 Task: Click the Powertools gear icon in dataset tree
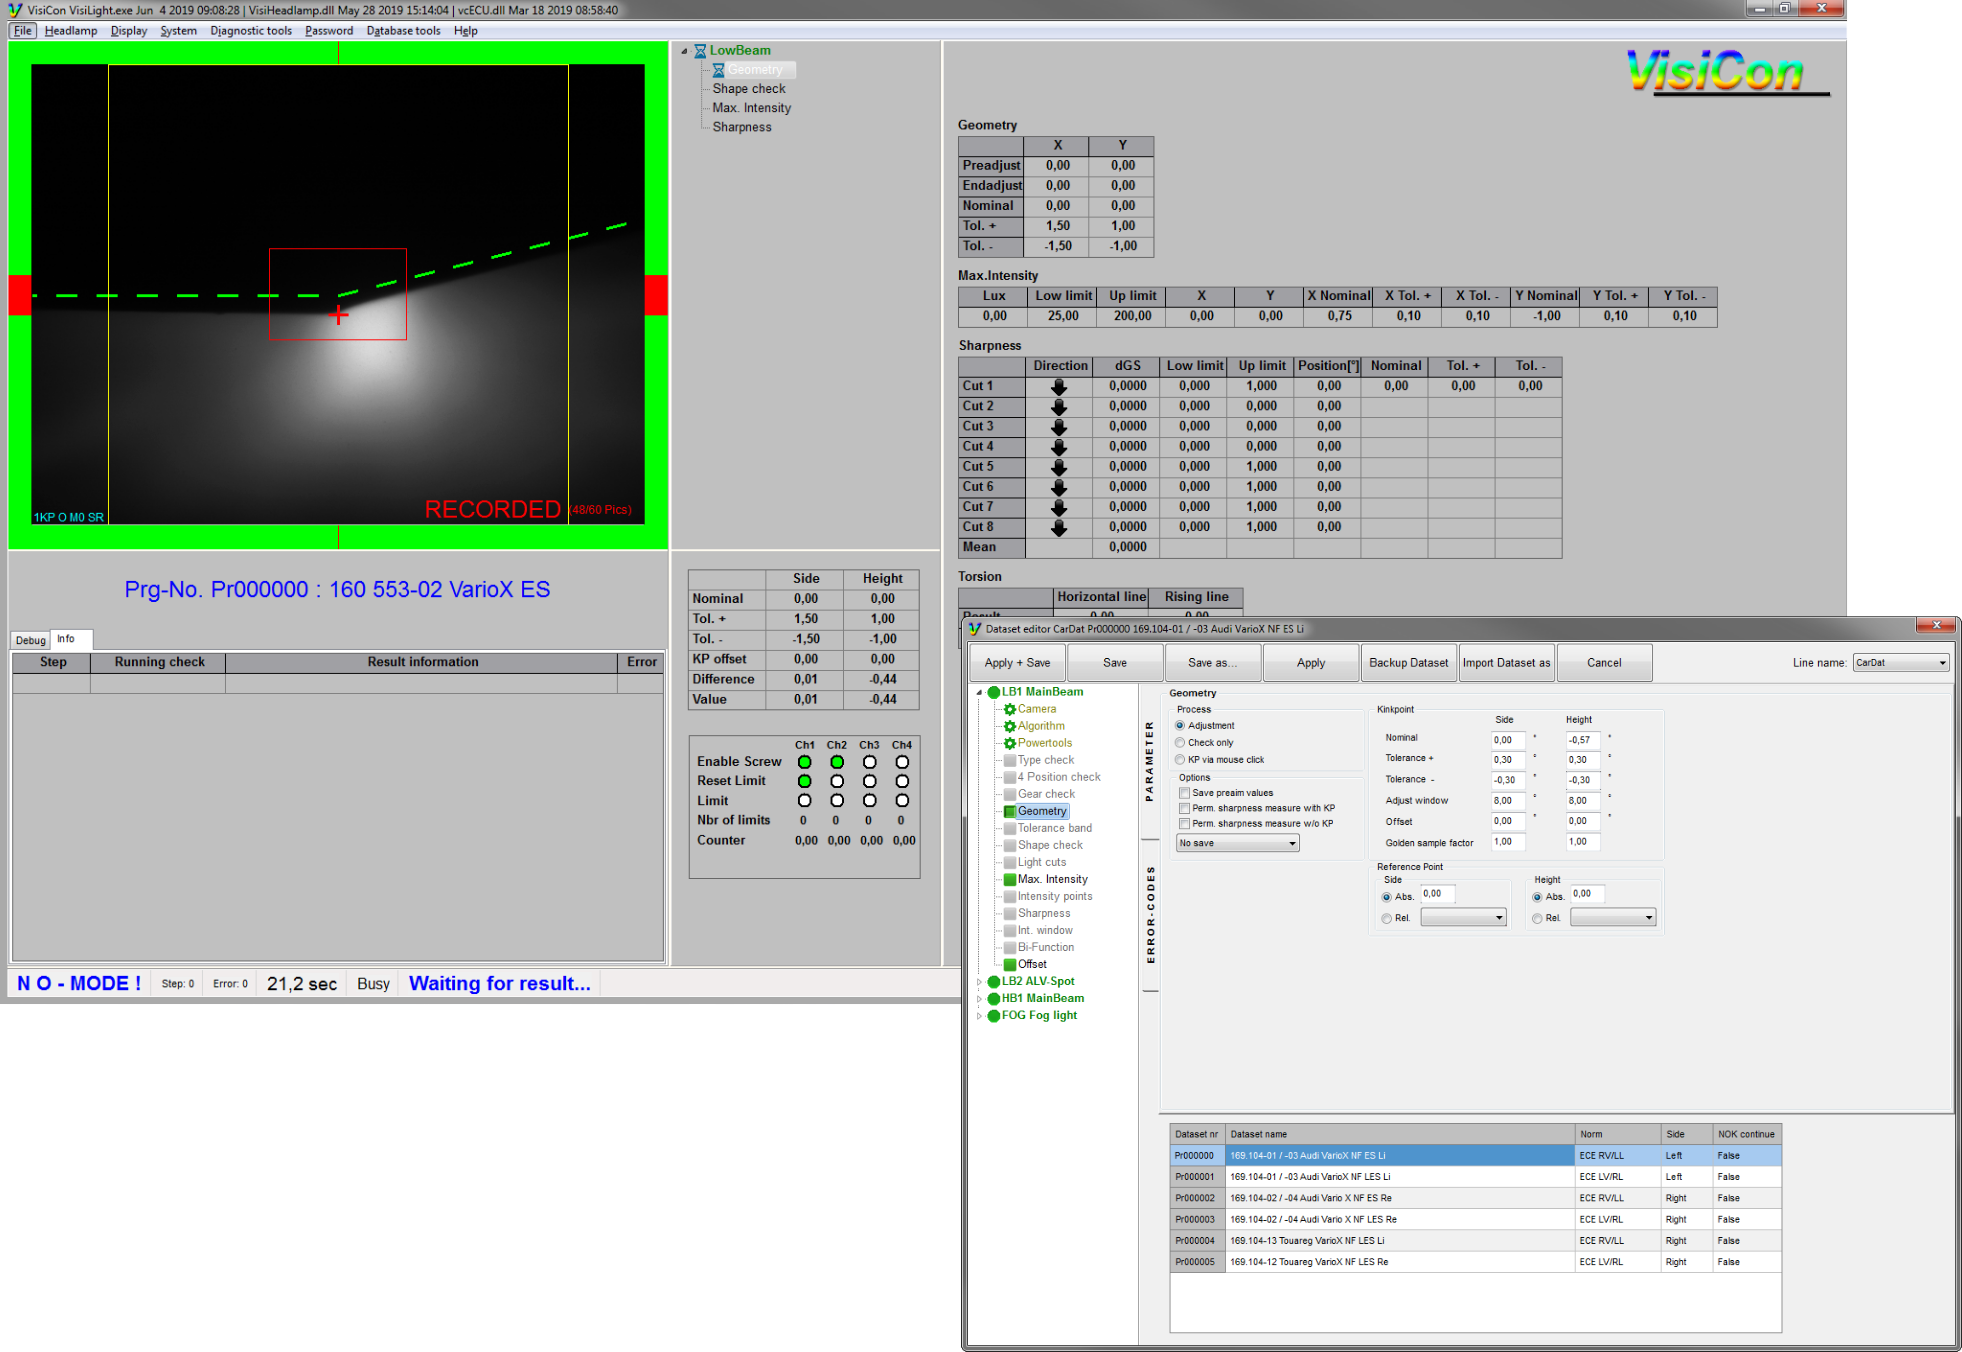(x=1010, y=743)
